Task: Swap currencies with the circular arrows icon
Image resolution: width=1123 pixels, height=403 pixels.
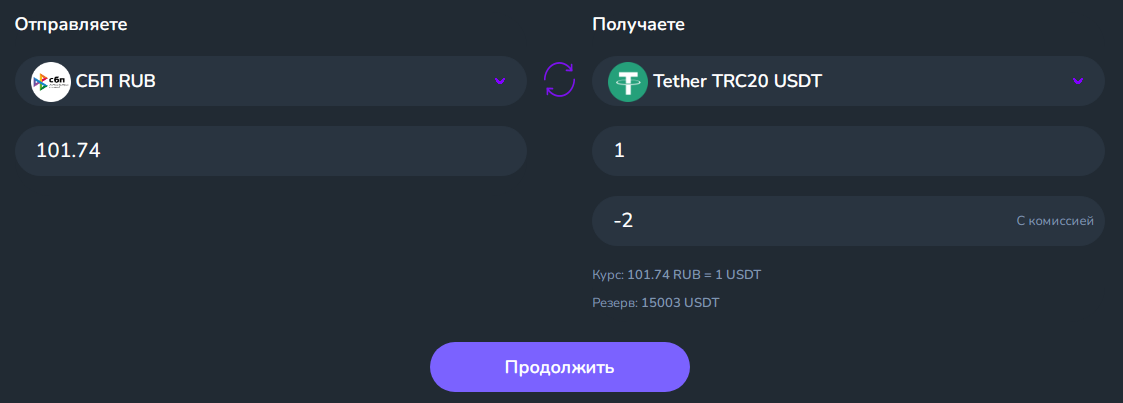Action: point(559,79)
